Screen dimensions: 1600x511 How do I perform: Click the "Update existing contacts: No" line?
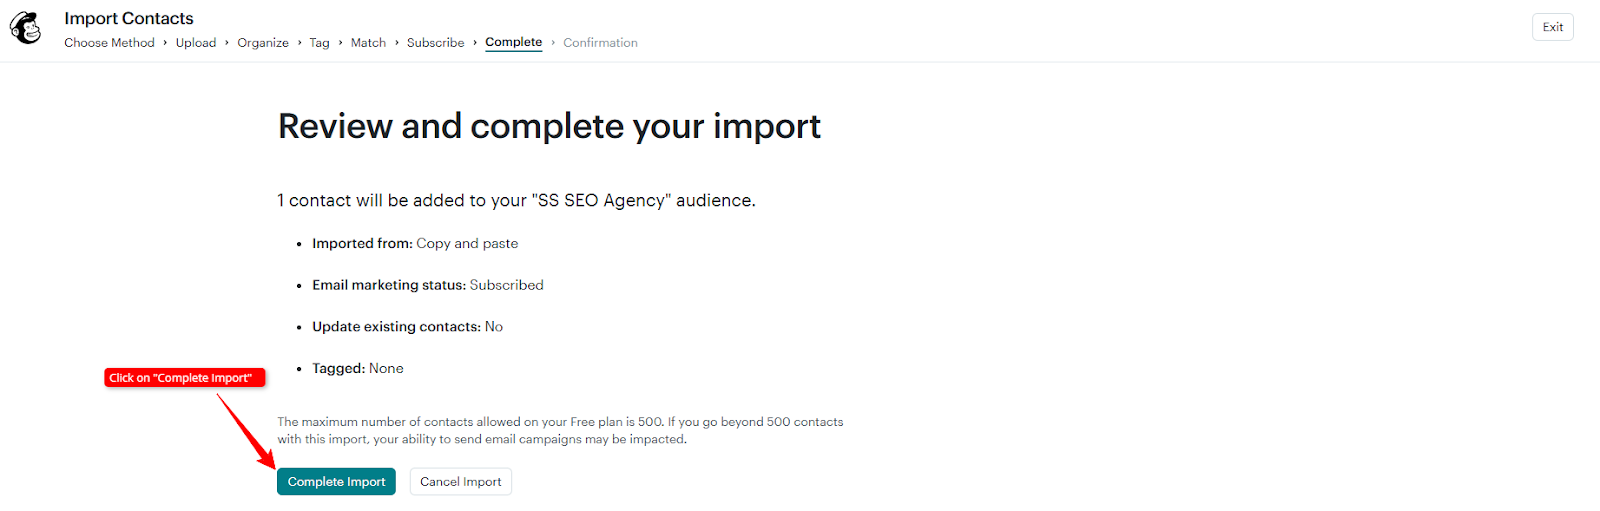click(407, 327)
